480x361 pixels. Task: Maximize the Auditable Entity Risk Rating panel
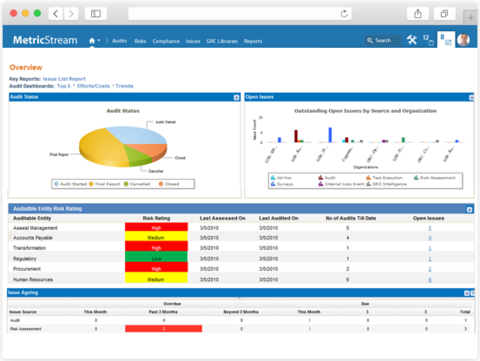469,209
